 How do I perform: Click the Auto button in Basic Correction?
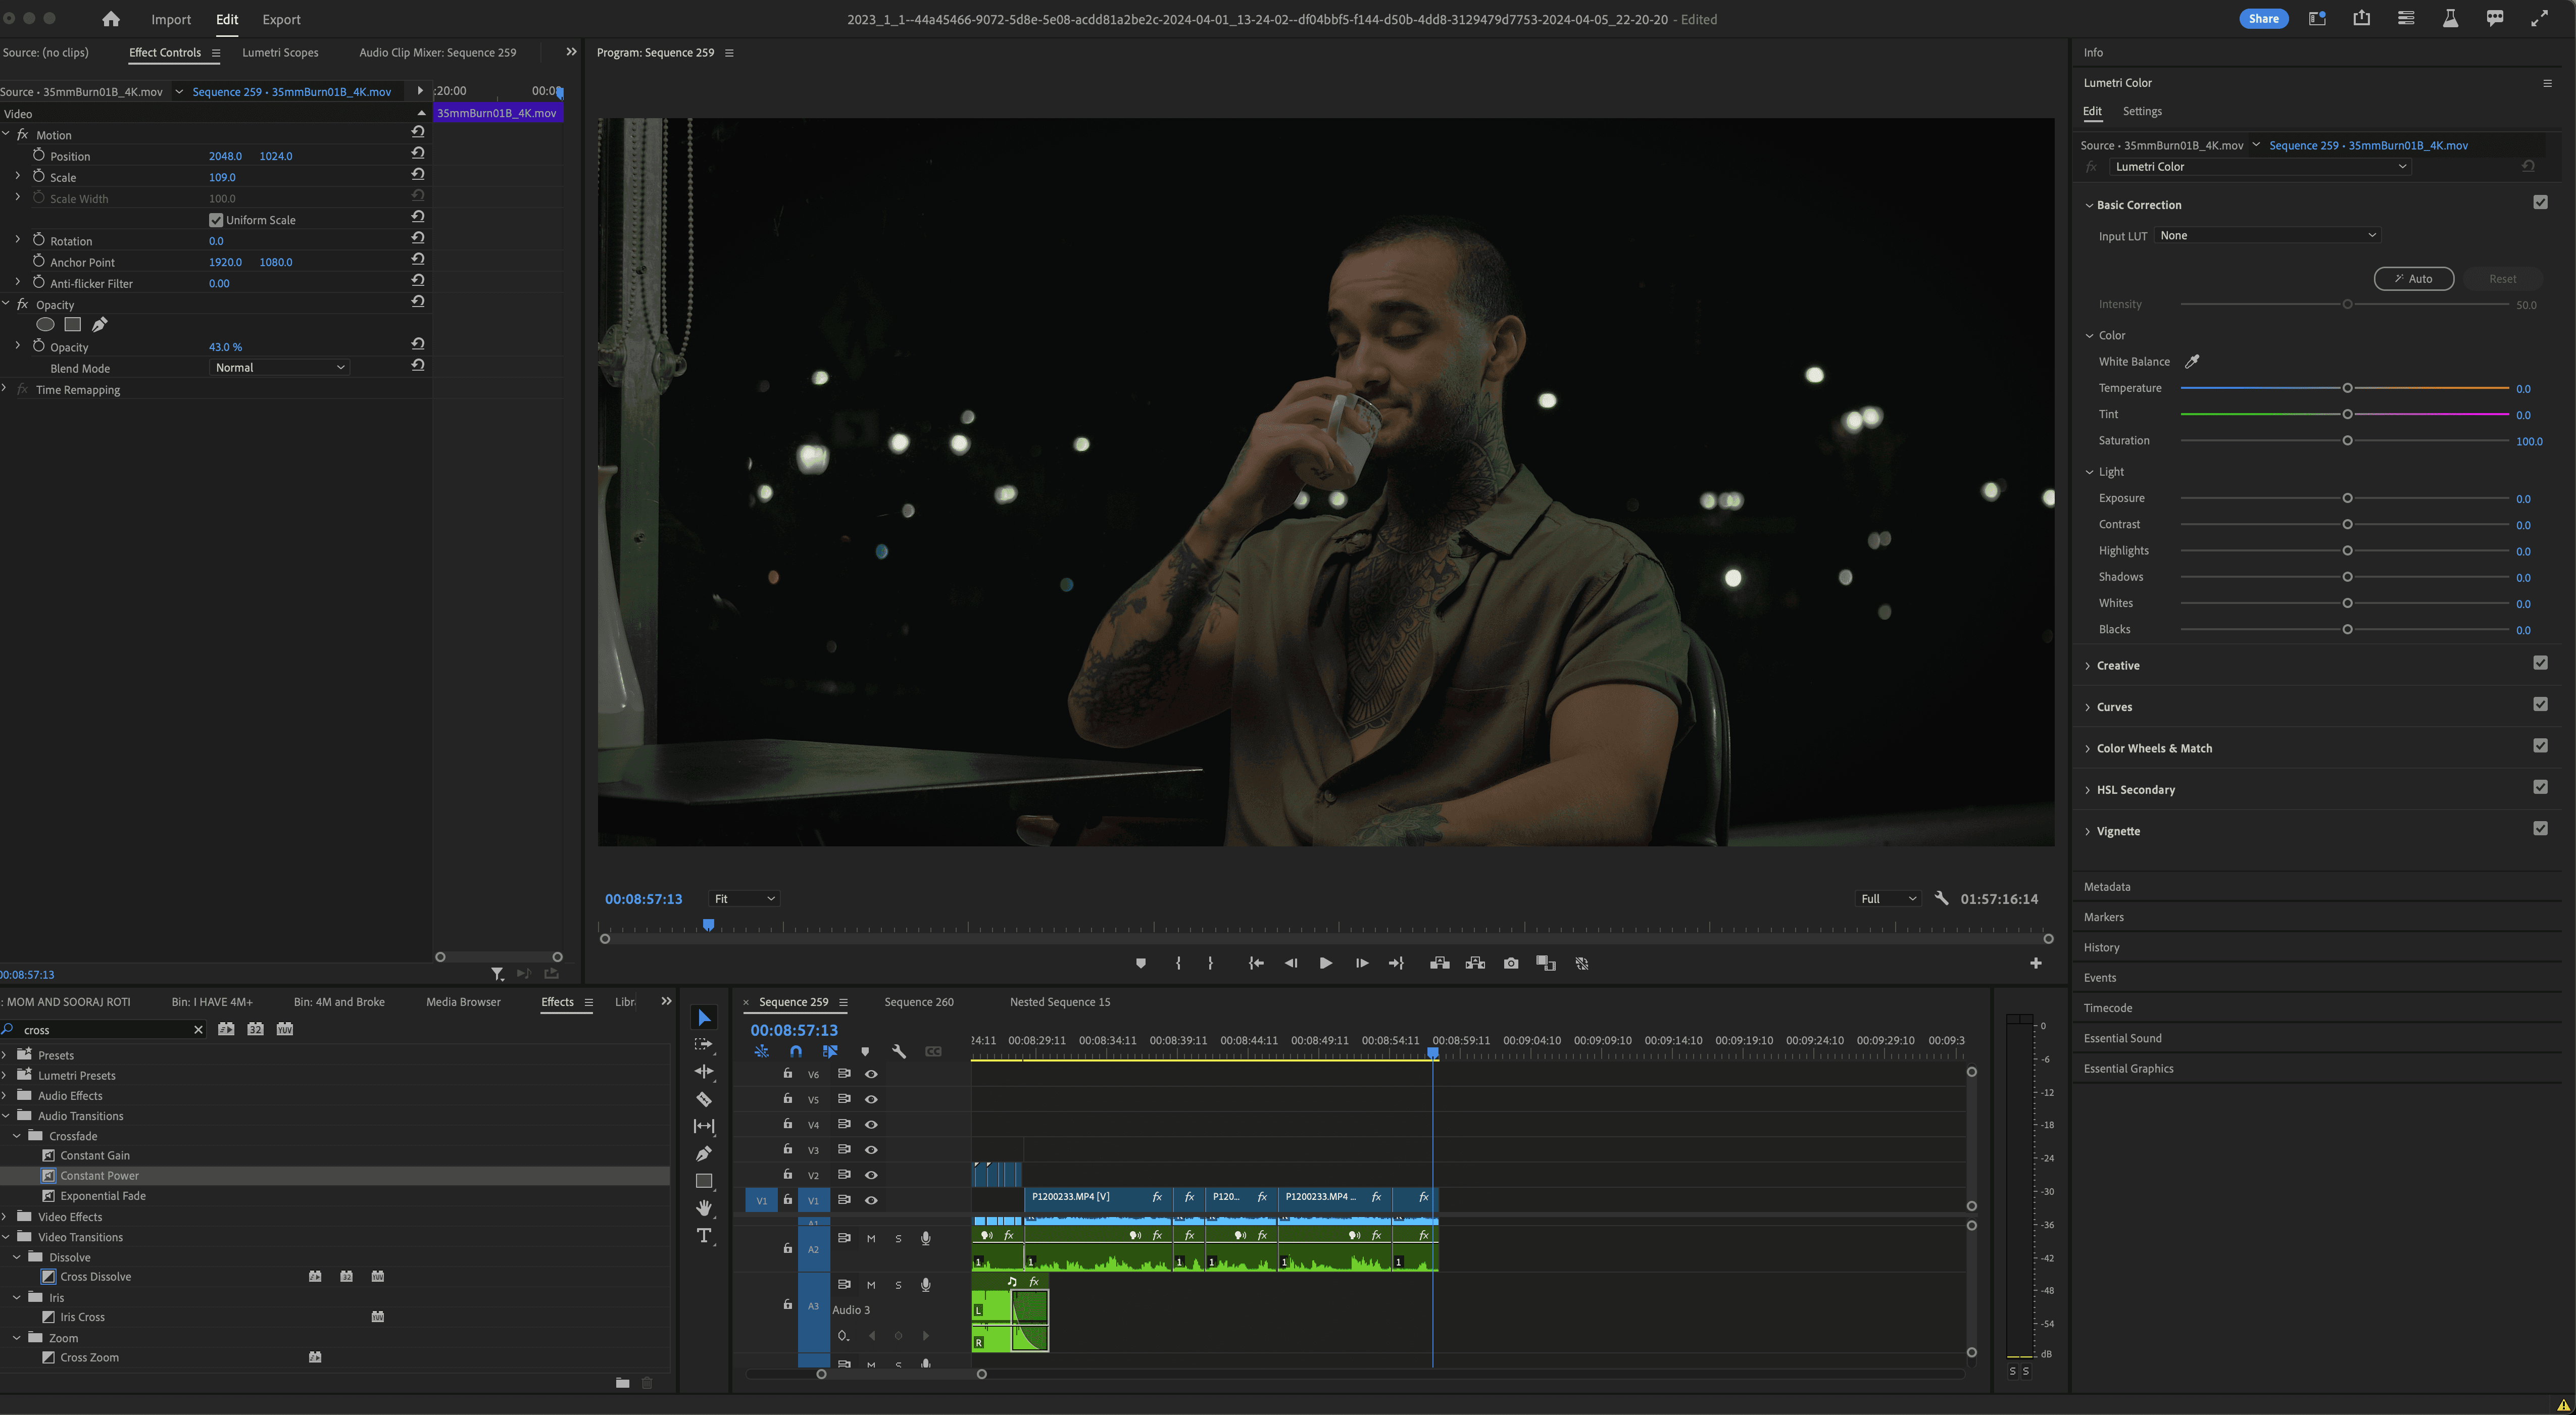pyautogui.click(x=2413, y=279)
